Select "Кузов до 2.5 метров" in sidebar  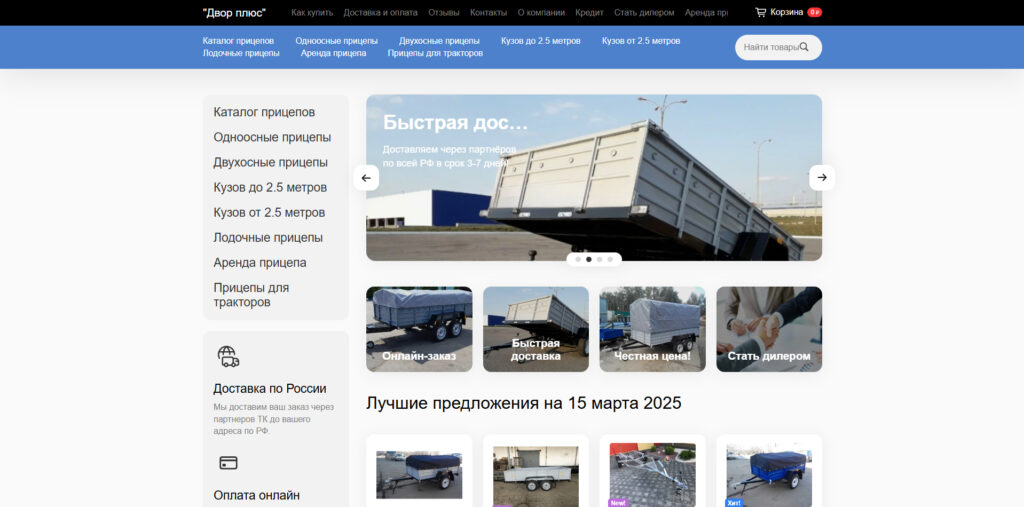coord(270,188)
